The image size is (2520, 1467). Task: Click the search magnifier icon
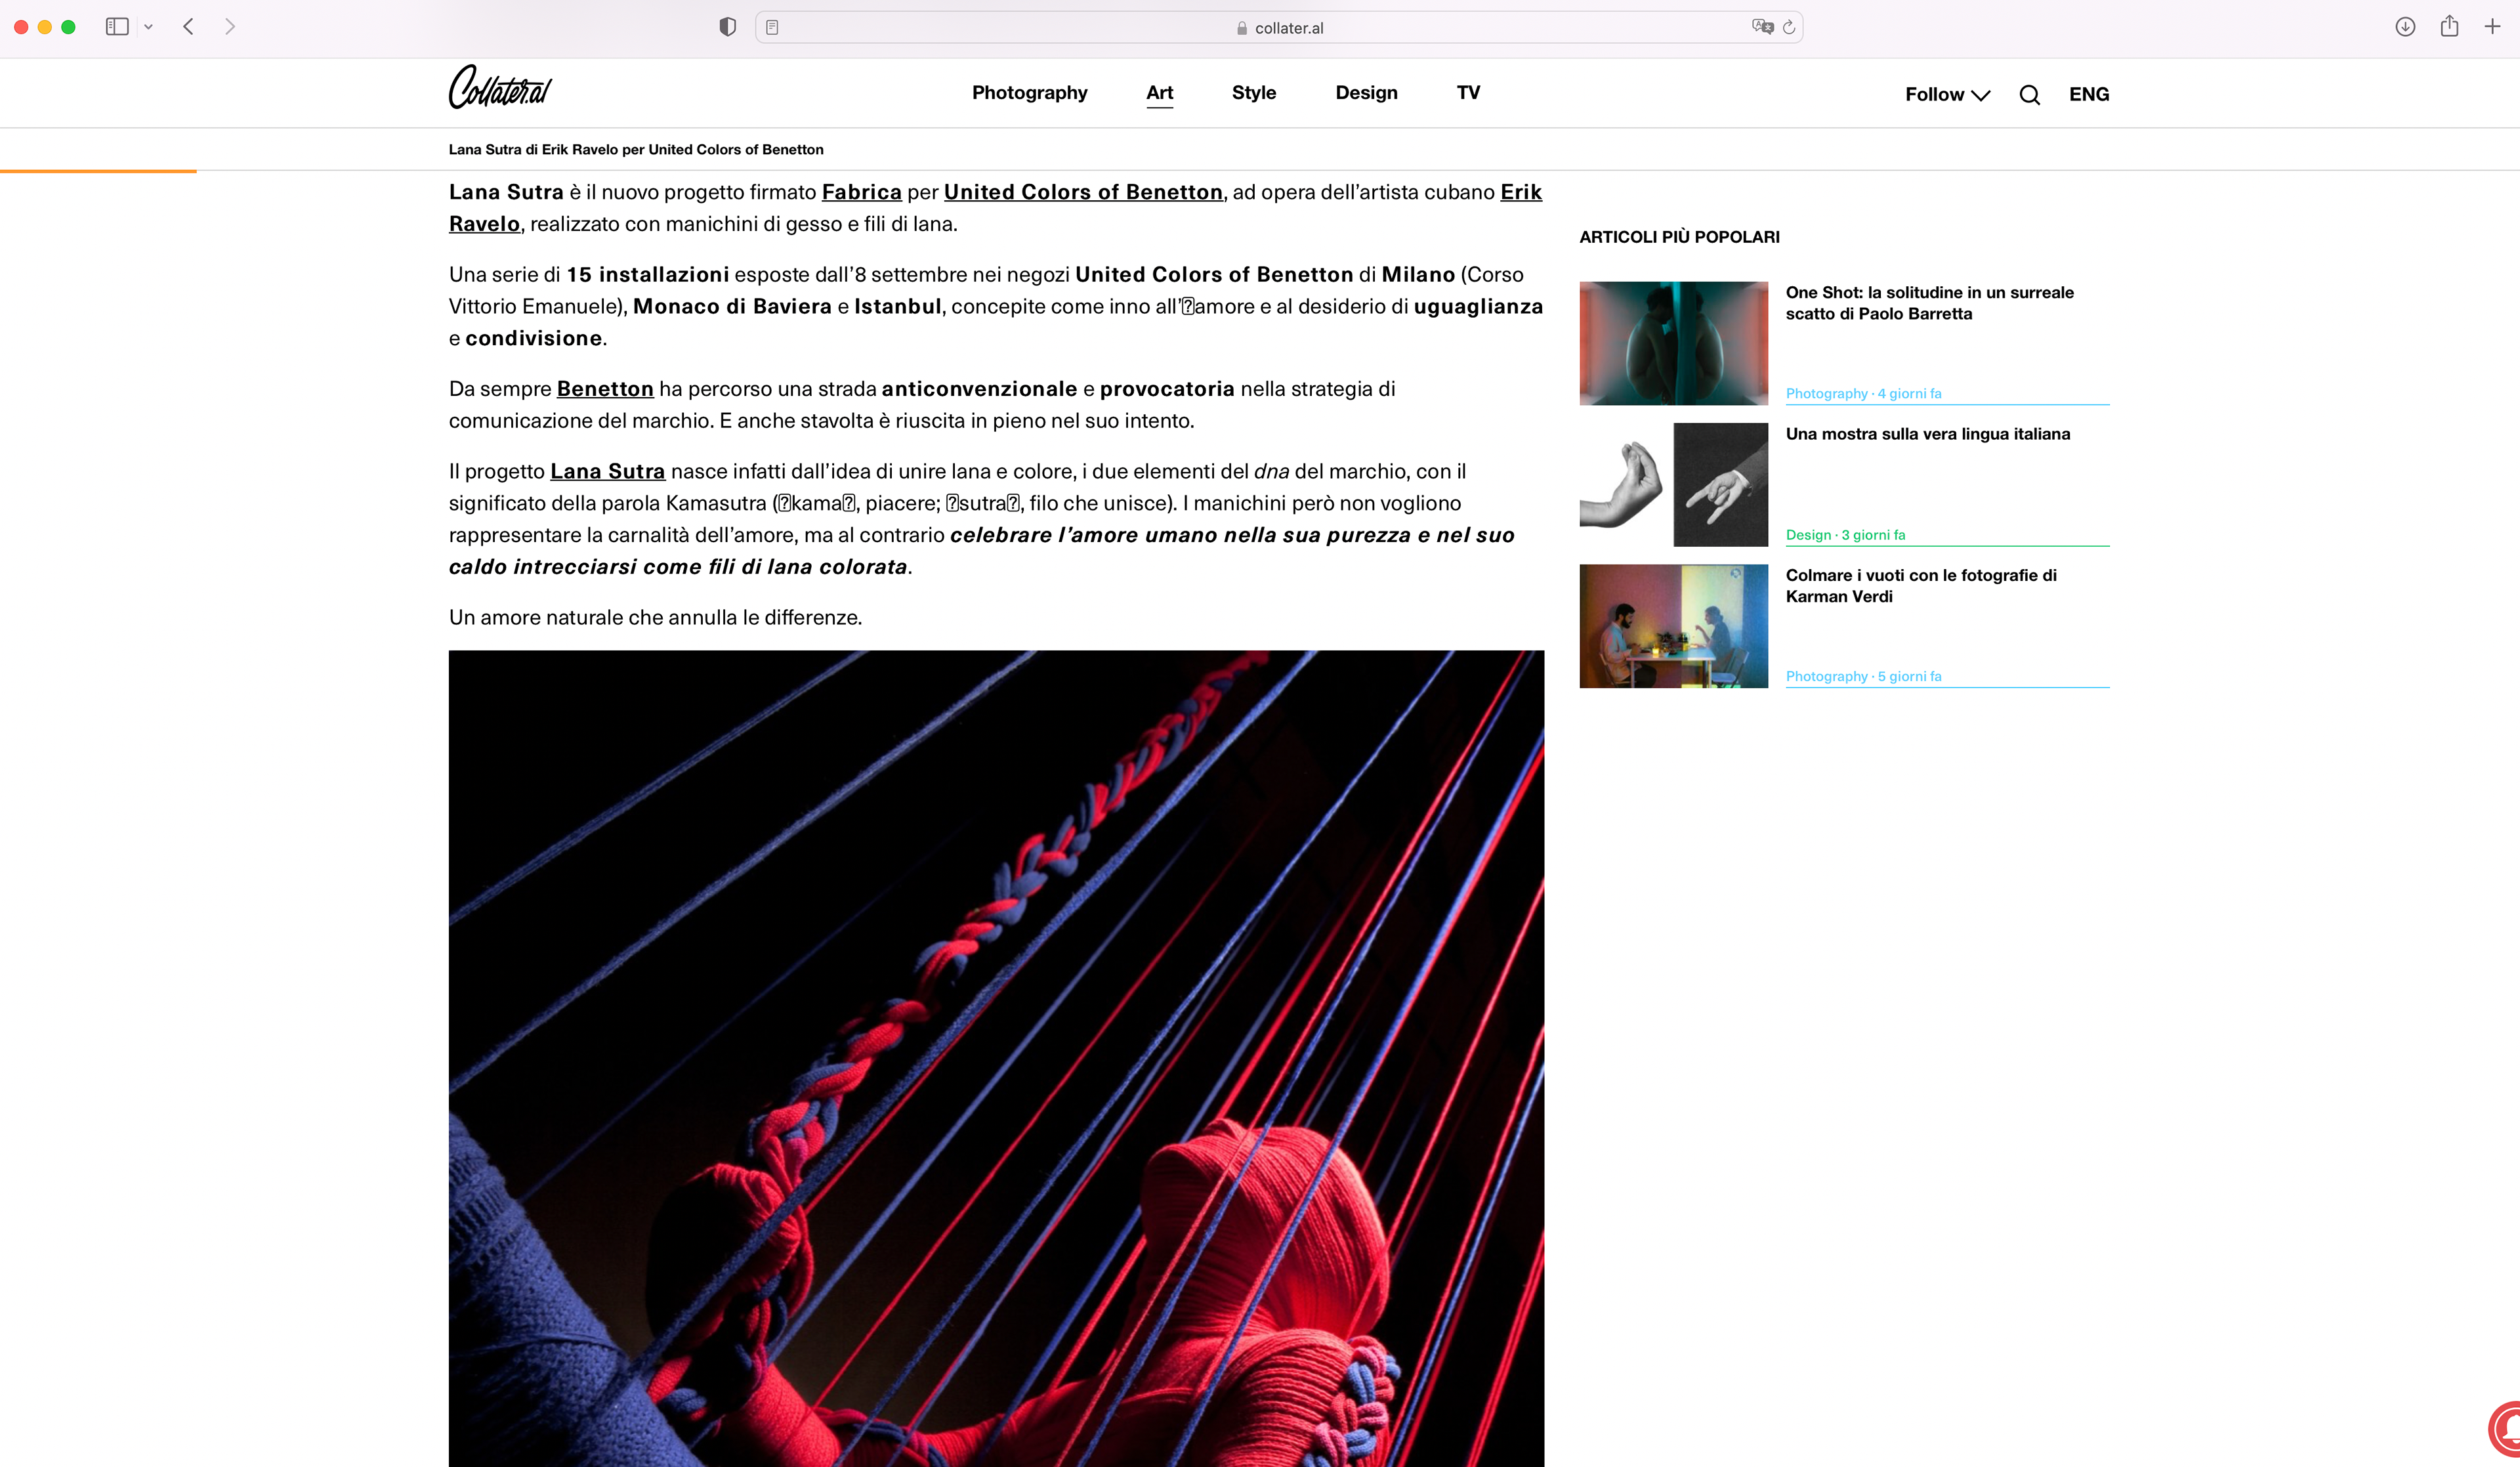pyautogui.click(x=2029, y=95)
